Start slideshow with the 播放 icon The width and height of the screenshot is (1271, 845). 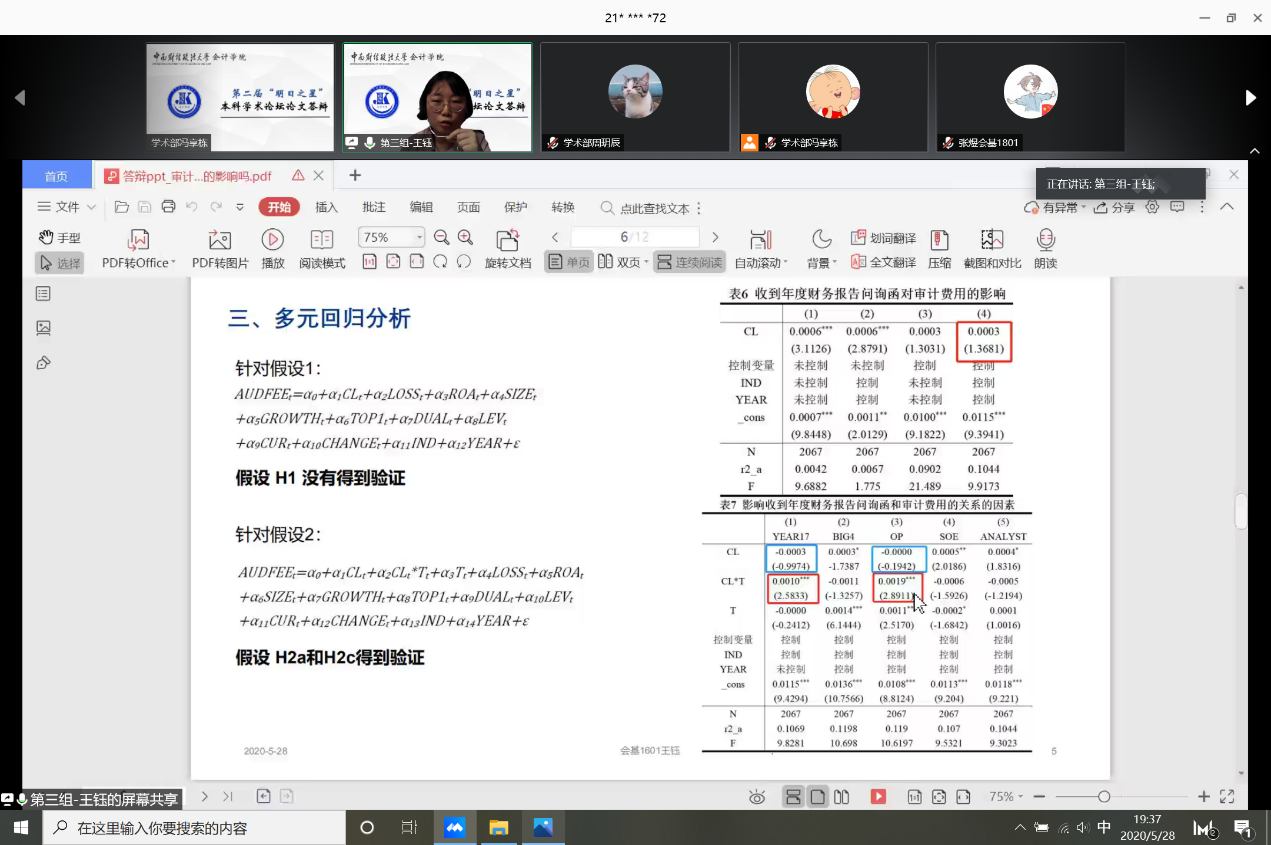(x=272, y=240)
